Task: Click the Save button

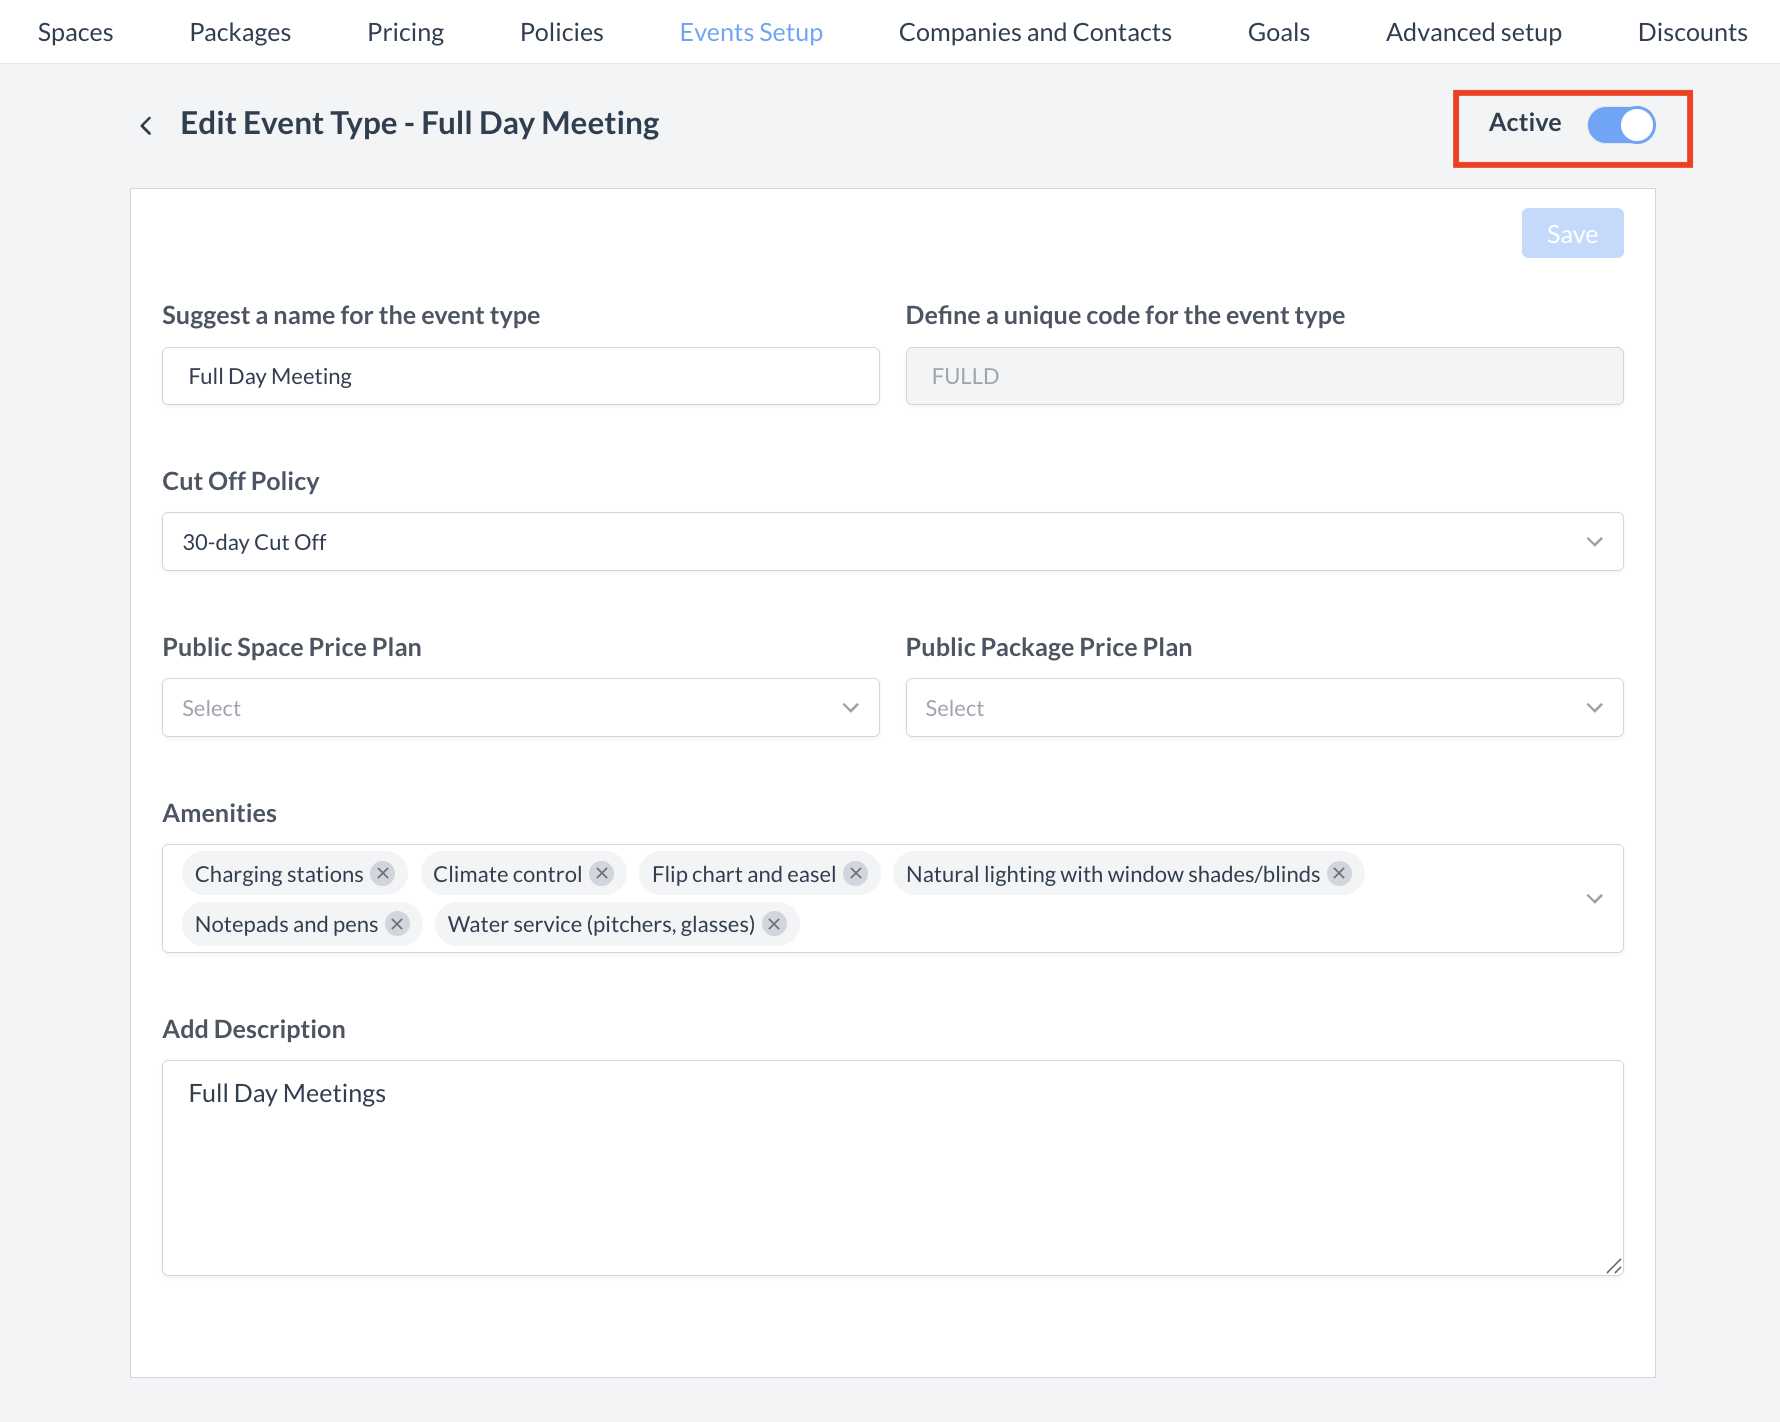Action: point(1572,233)
